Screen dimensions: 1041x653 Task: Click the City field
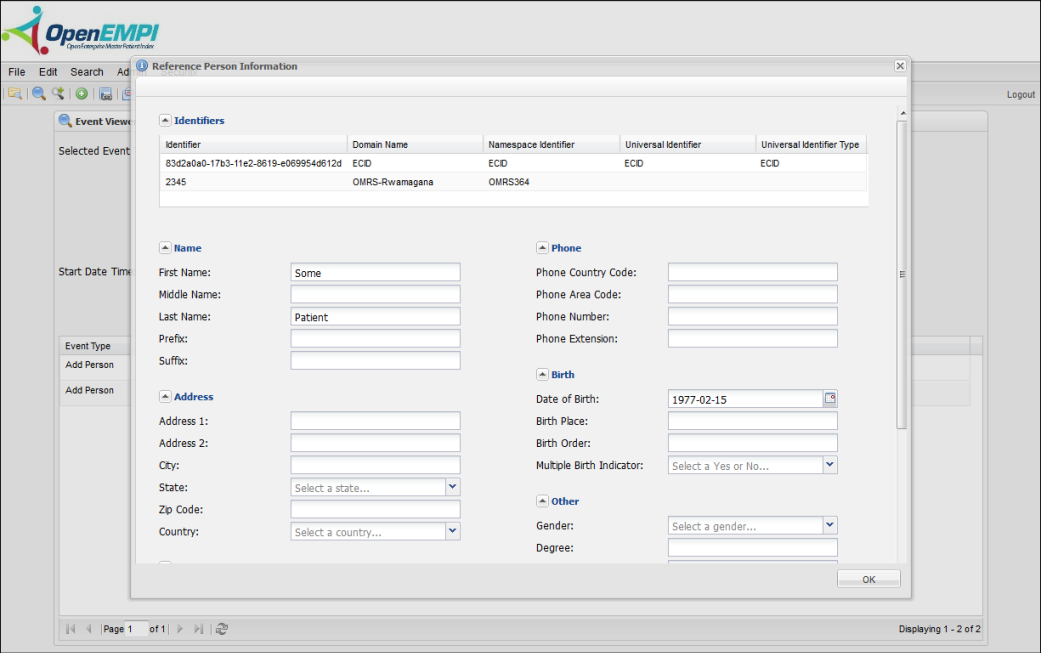(x=375, y=465)
